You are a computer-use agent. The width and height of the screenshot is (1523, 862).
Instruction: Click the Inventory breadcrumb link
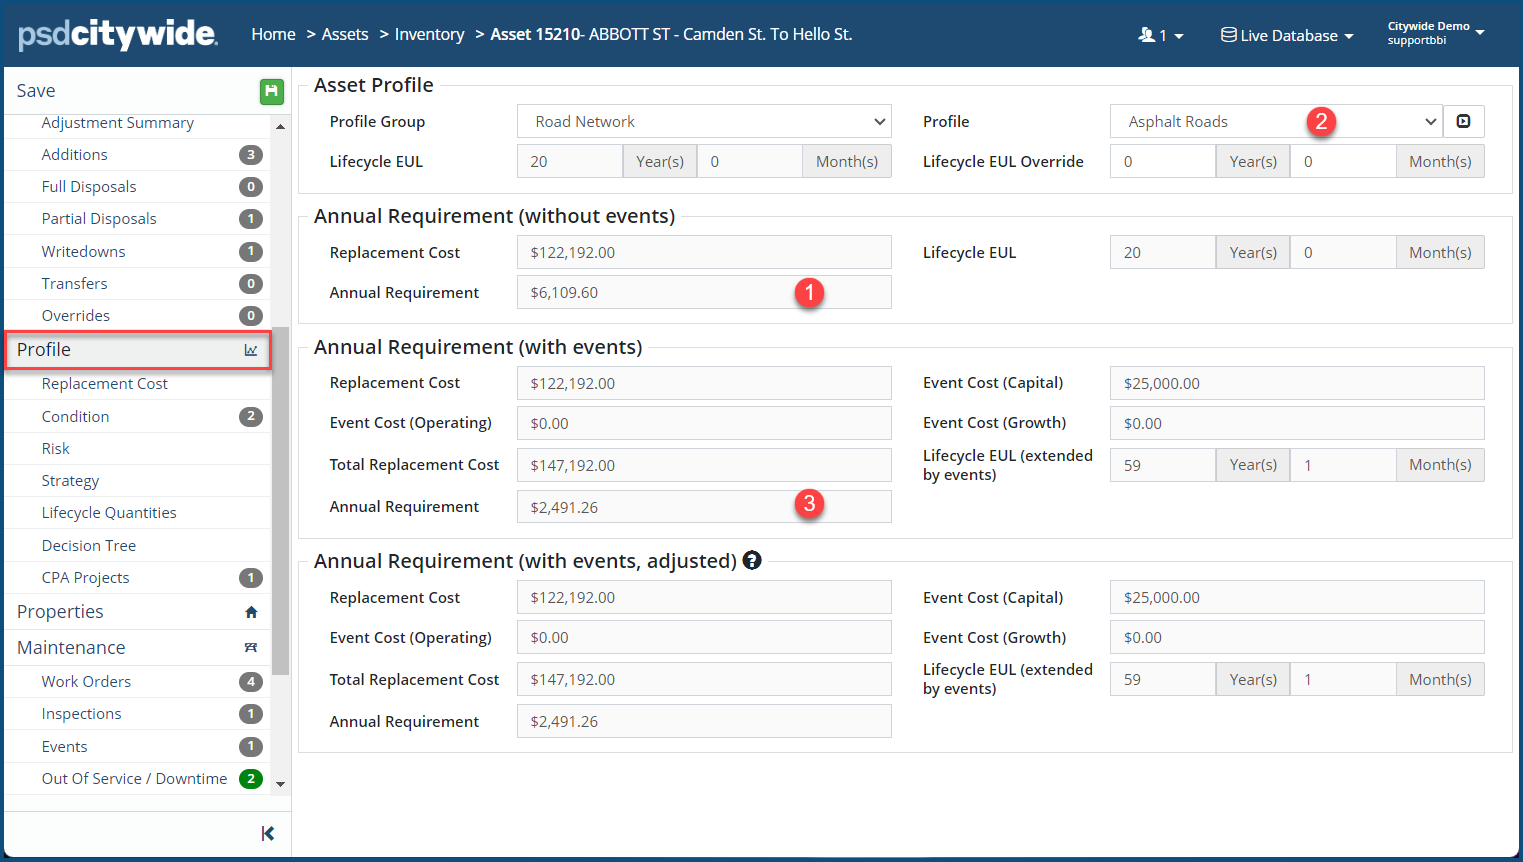429,34
